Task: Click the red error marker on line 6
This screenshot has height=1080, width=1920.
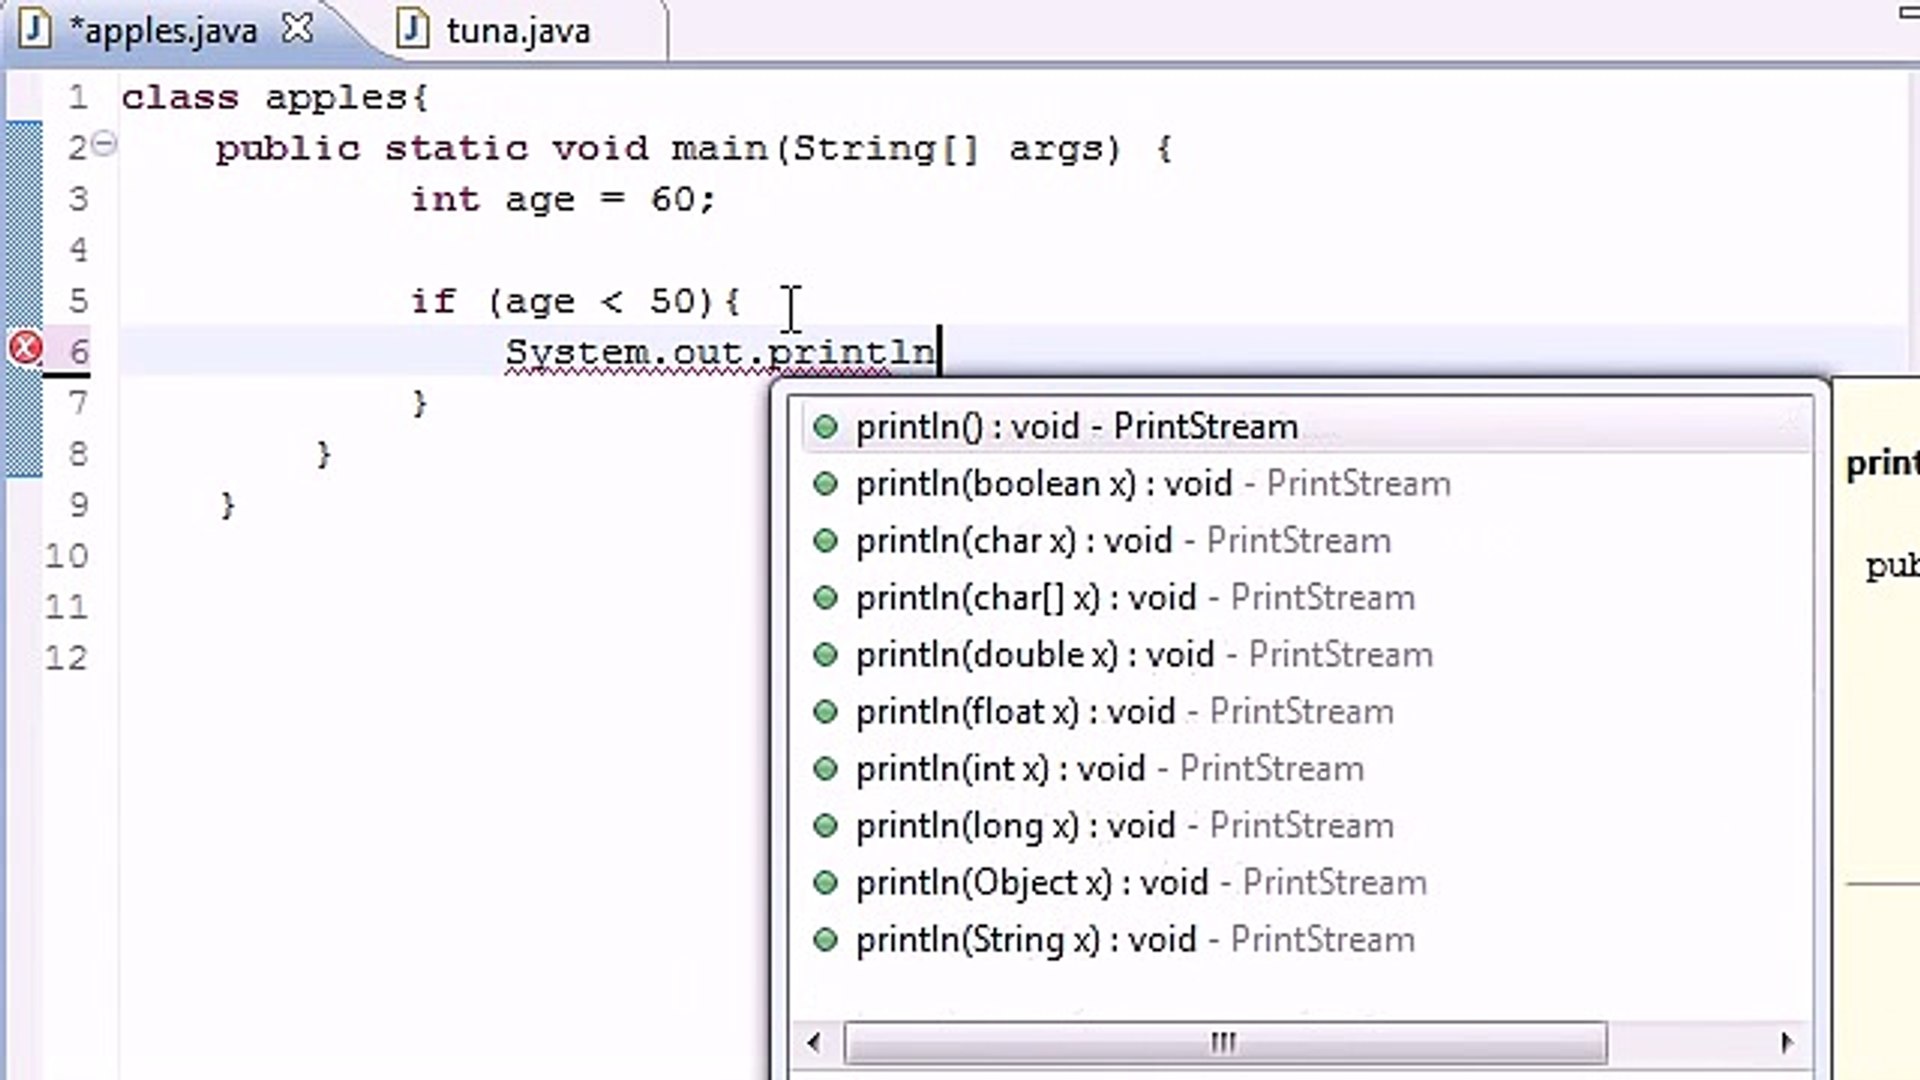Action: pos(24,348)
